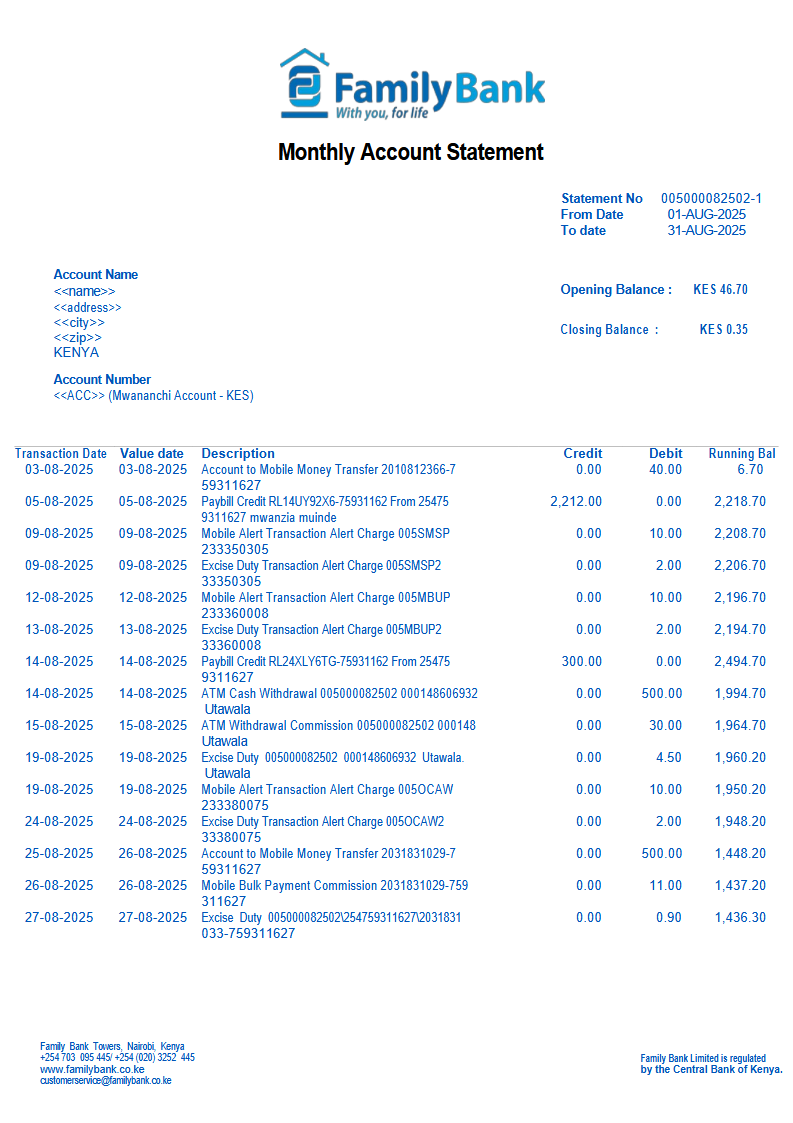Click the running balance 1,994.70

739,693
